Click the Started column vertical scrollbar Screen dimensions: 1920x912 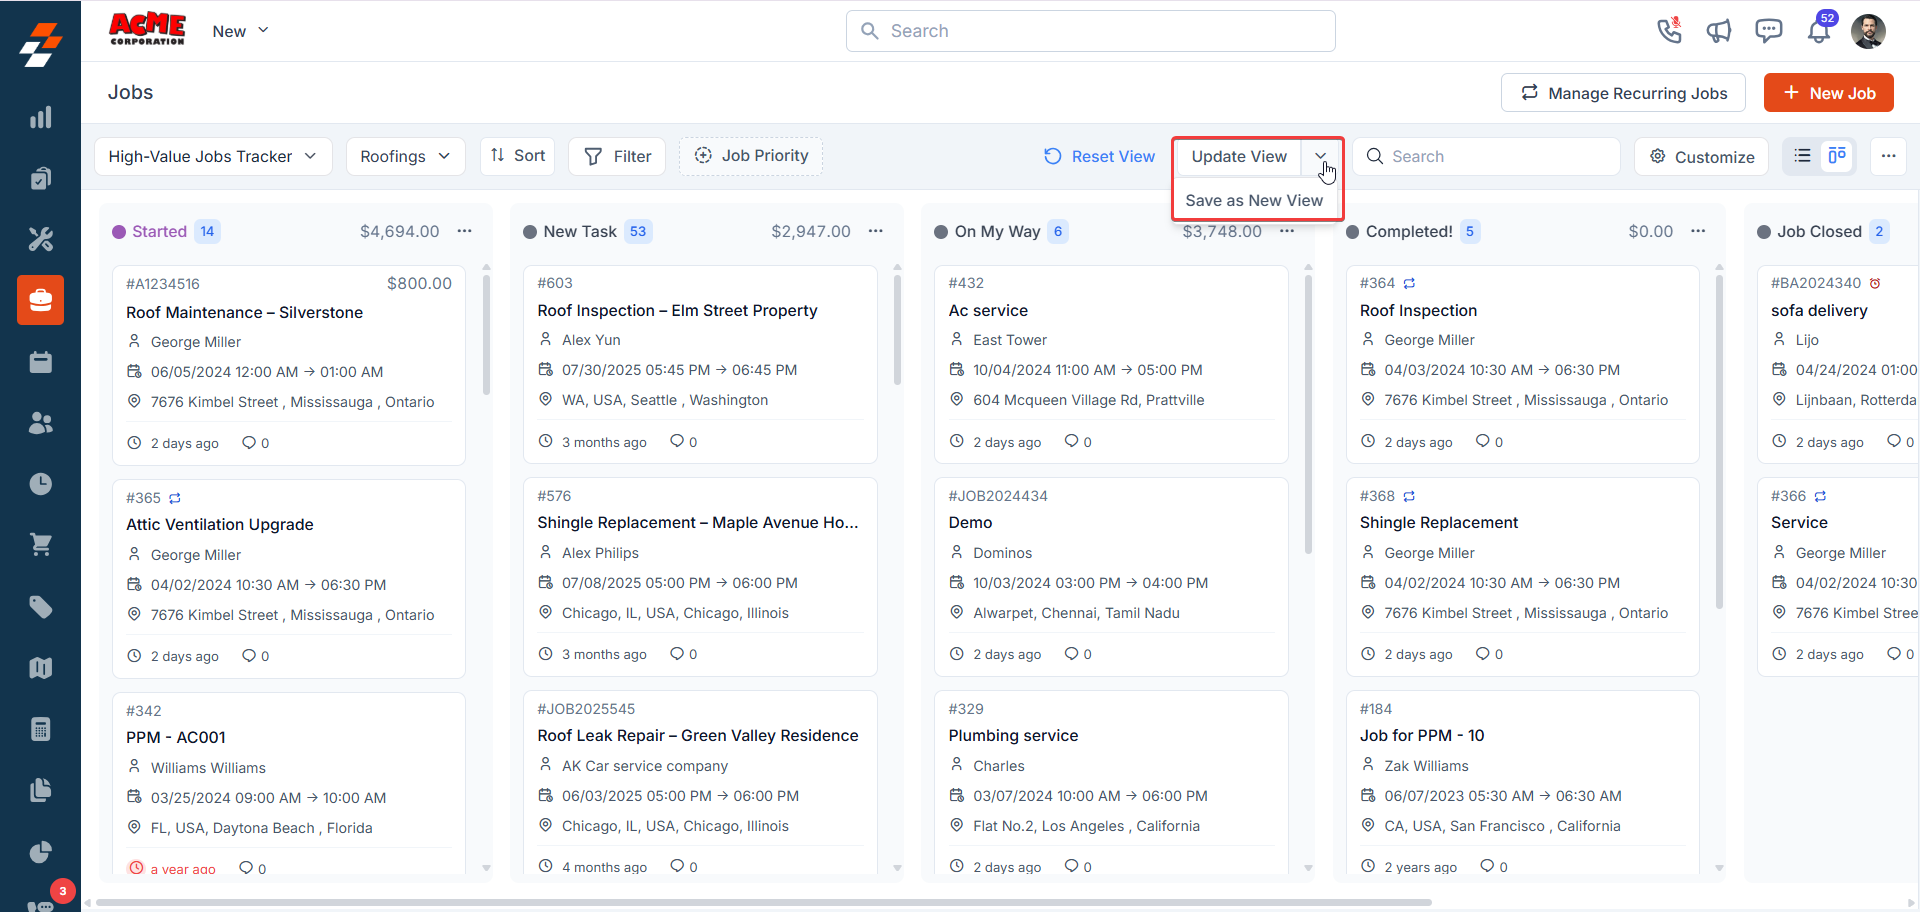click(x=487, y=335)
